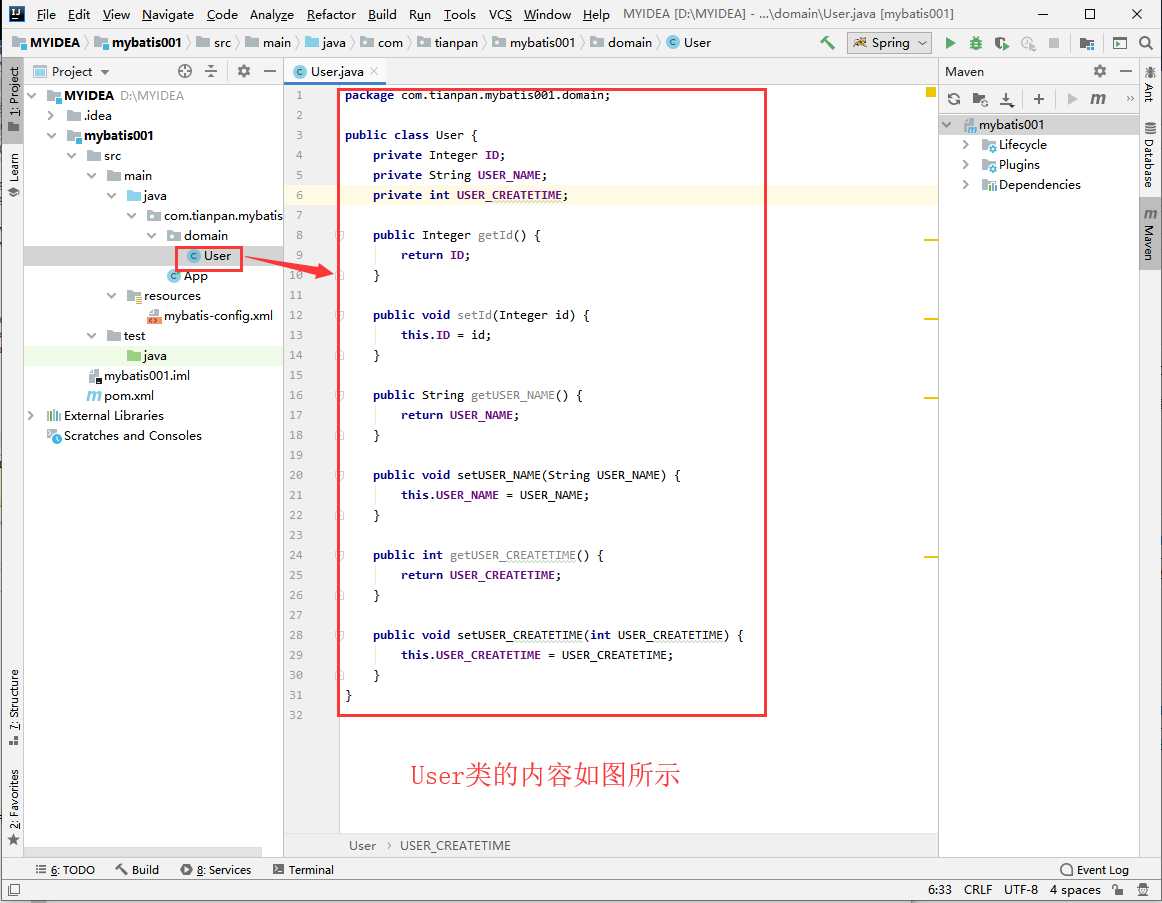The image size is (1162, 903).
Task: Toggle the Structure side panel
Action: click(x=13, y=707)
